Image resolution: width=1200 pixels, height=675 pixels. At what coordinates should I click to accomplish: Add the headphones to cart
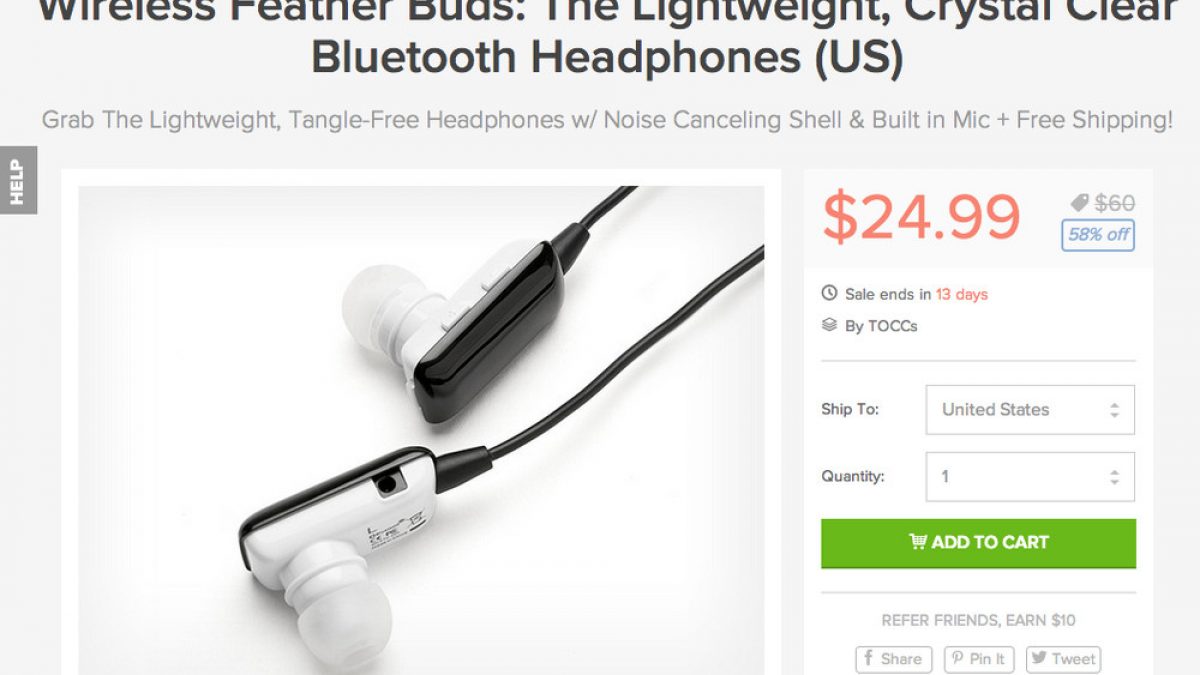point(978,543)
